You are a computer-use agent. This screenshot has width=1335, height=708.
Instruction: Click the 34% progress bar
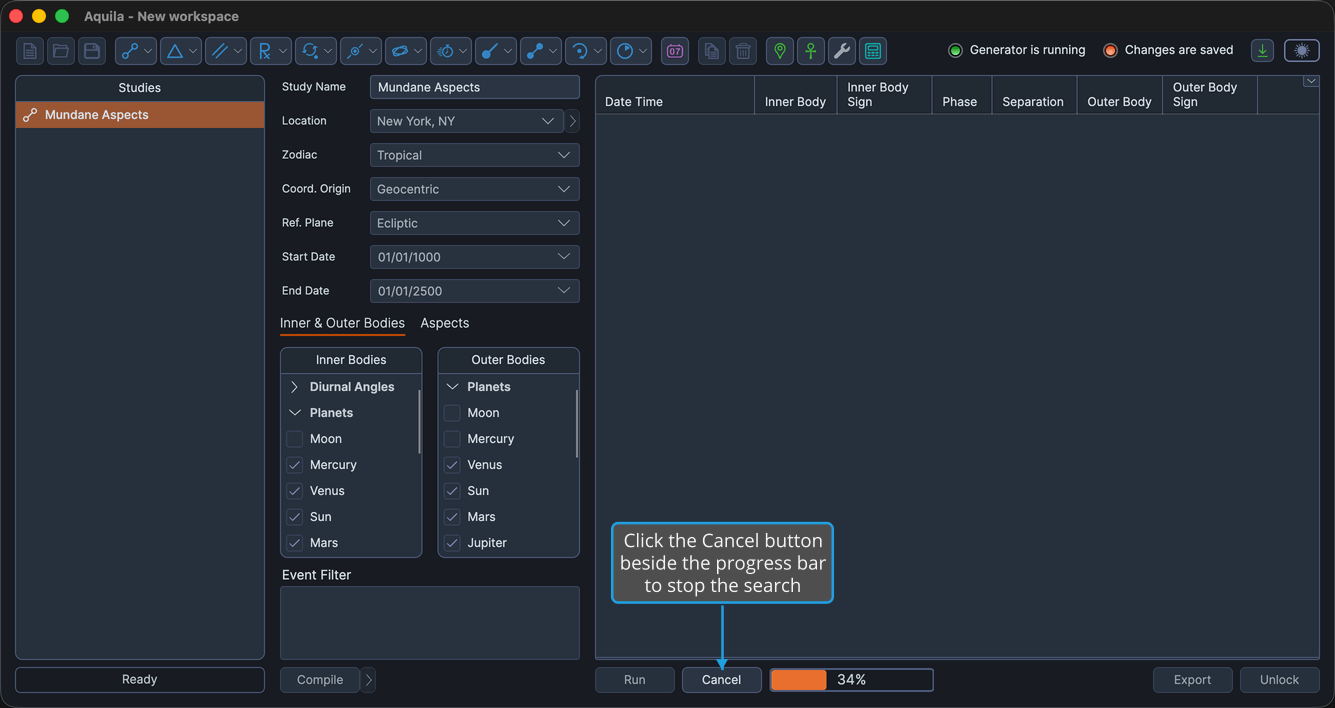tap(851, 680)
